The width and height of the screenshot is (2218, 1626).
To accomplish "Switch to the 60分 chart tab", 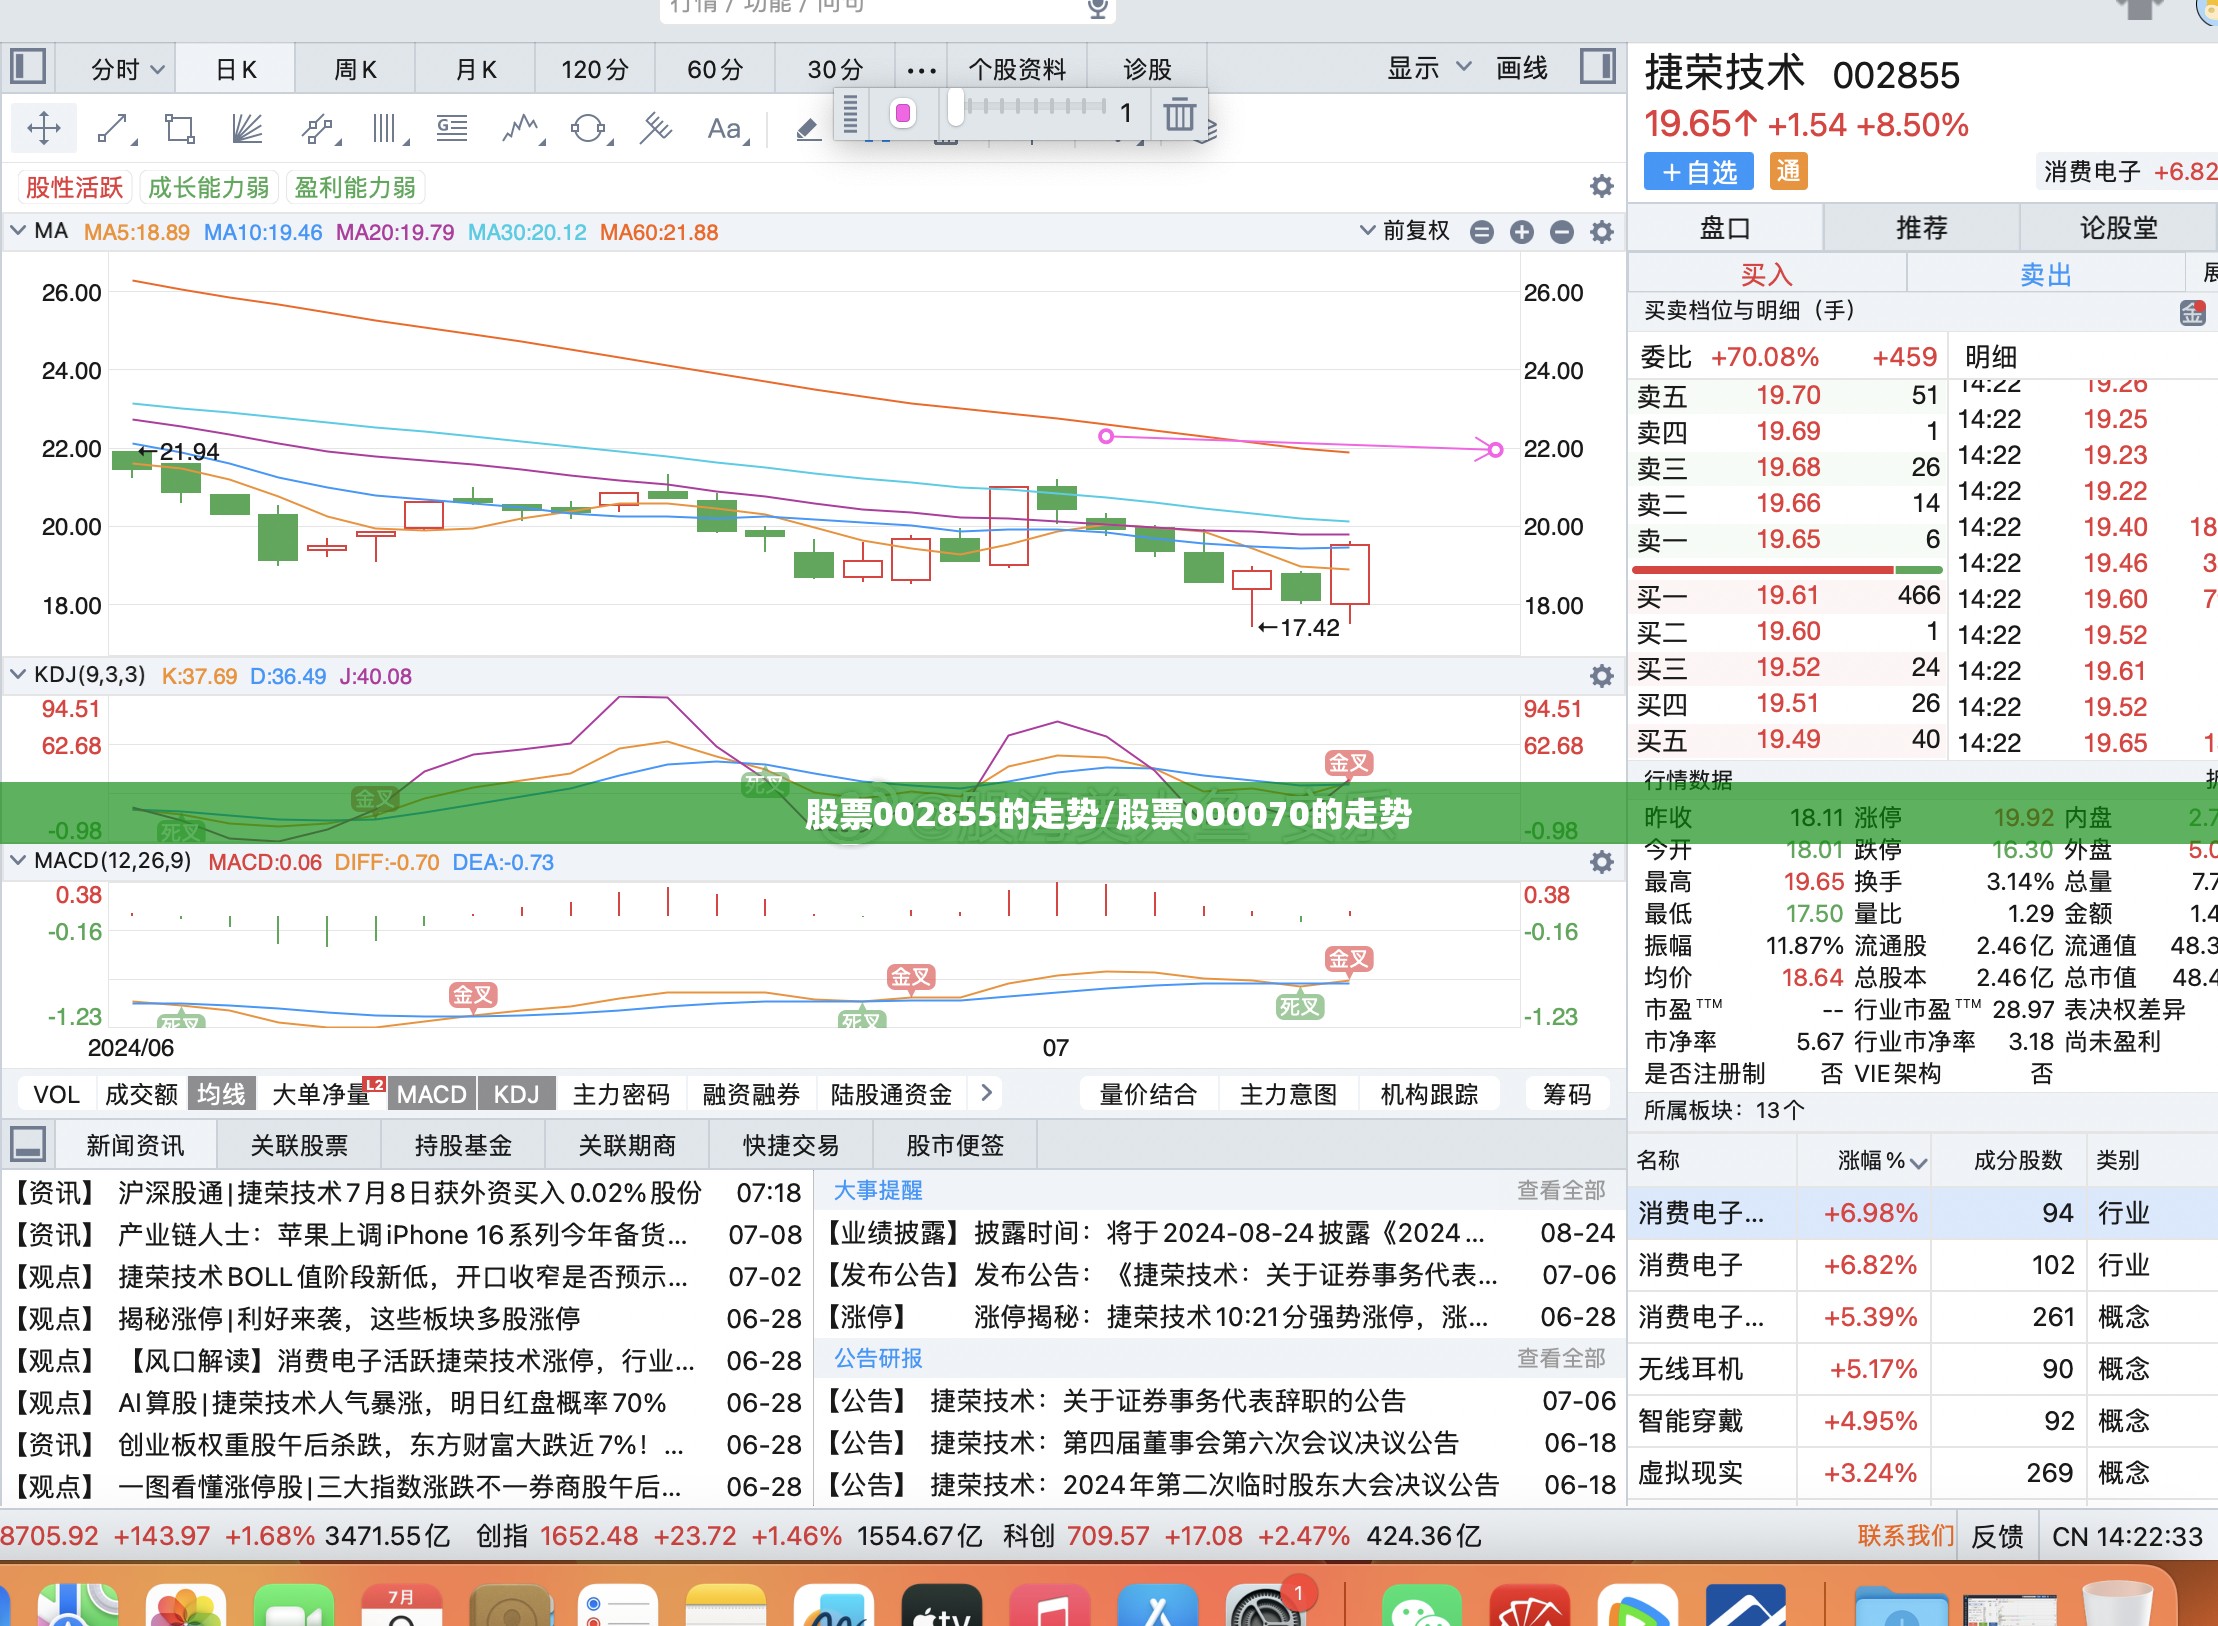I will tap(715, 69).
